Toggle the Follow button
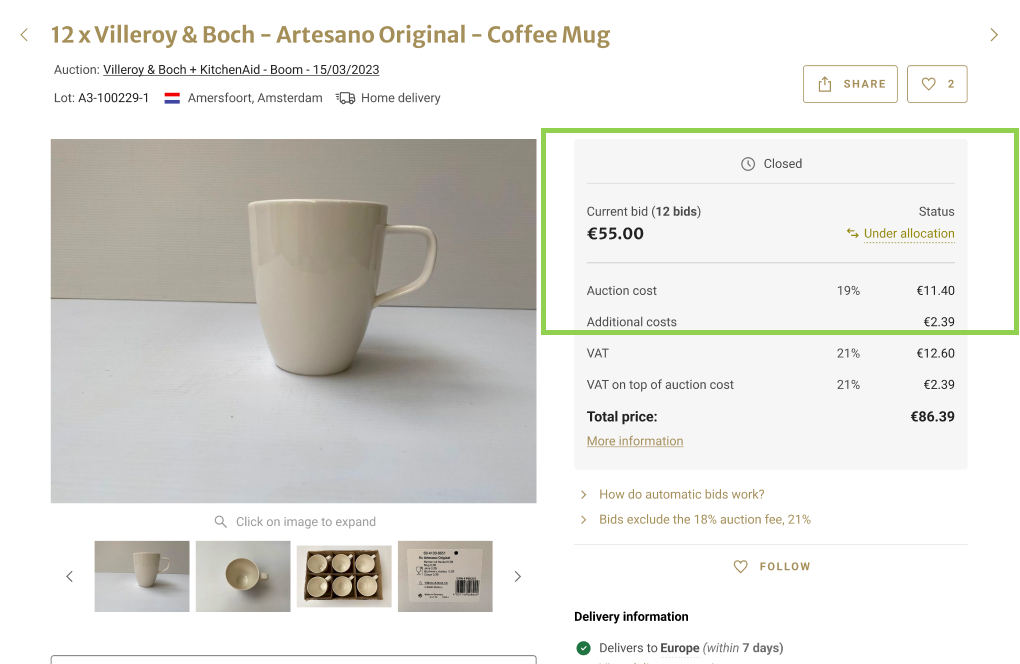Screen dimensions: 1020x664 (771, 566)
